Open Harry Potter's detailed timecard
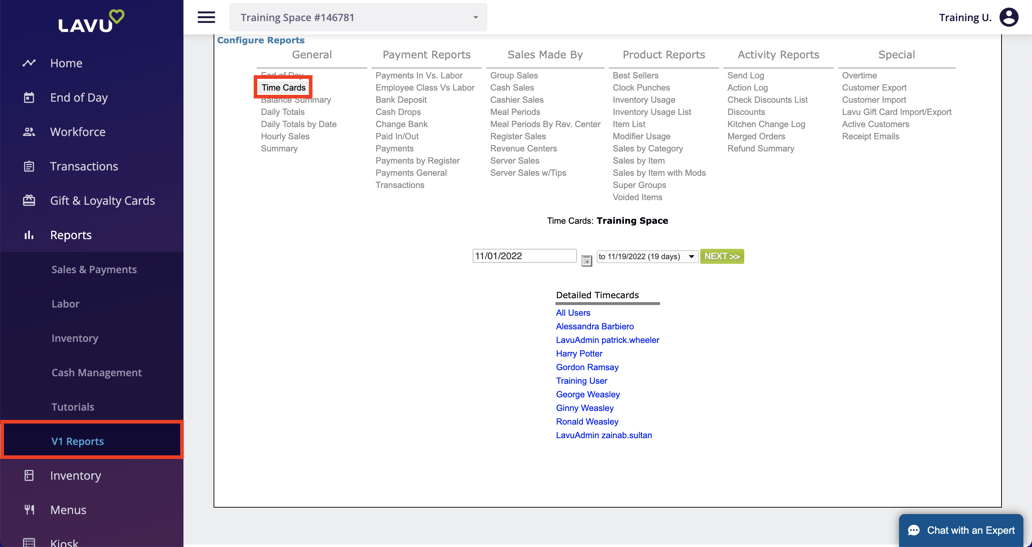1032x547 pixels. (x=579, y=354)
